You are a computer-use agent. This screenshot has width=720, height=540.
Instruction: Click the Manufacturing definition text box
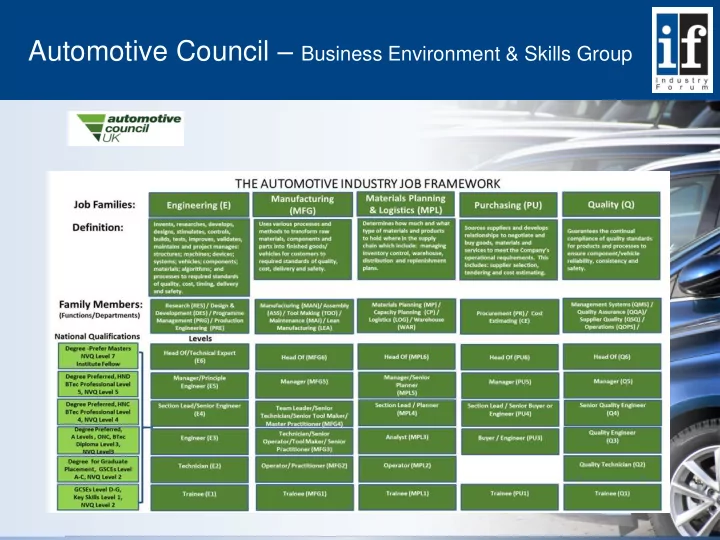303,249
